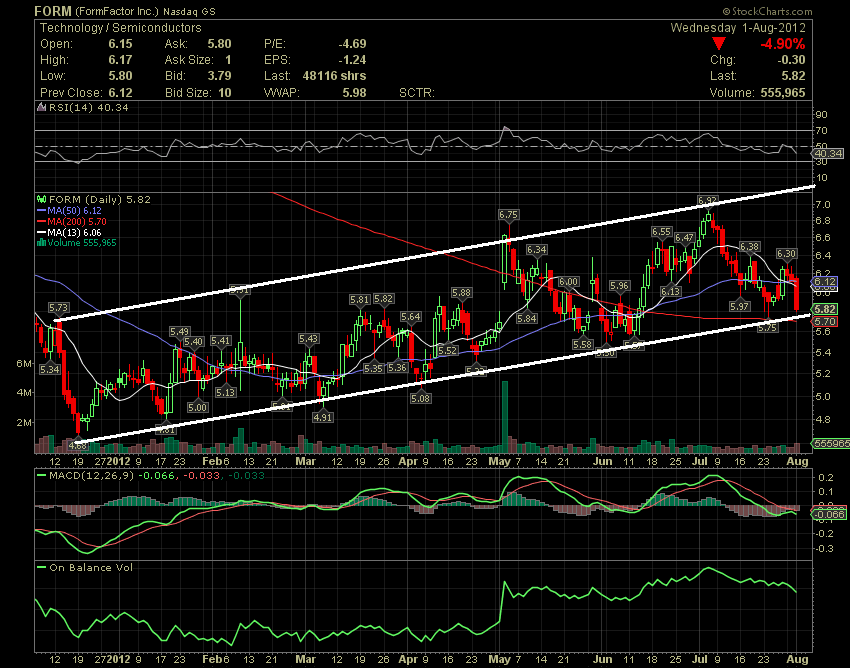Click the On Balance Vol panel label
The image size is (850, 668).
(91, 568)
